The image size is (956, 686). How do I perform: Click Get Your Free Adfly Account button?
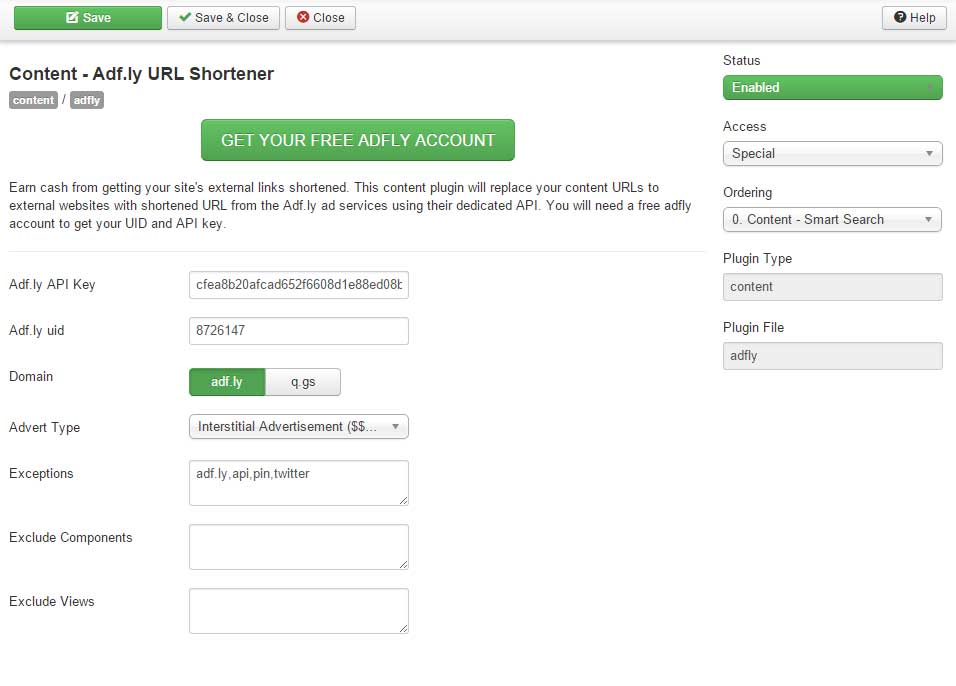358,140
